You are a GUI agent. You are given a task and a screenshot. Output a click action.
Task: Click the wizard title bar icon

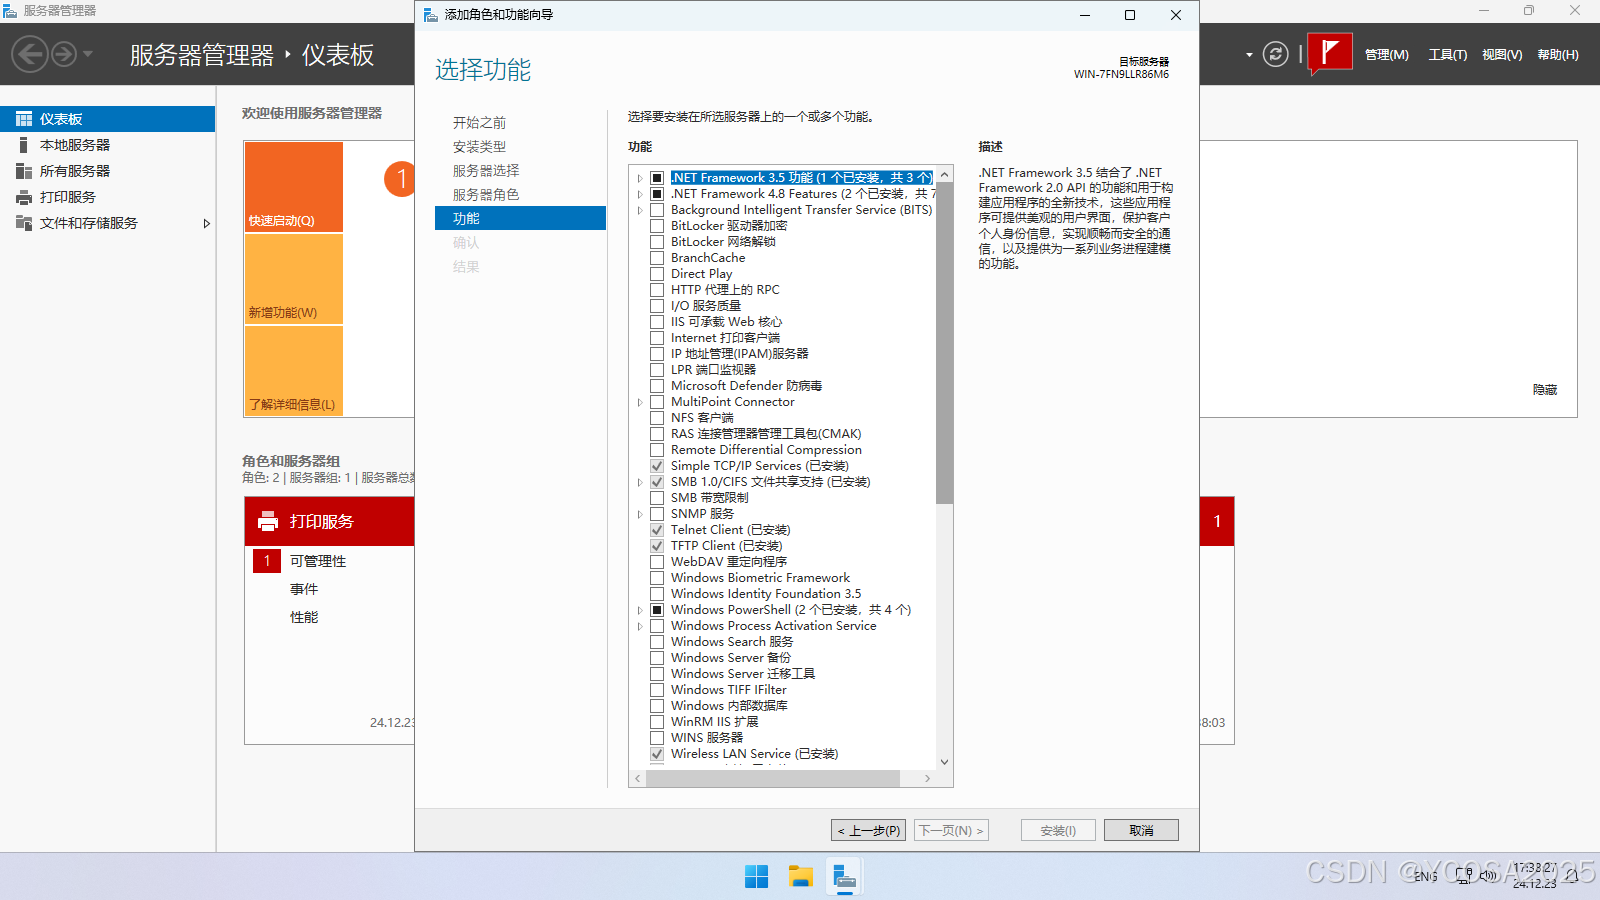(431, 15)
